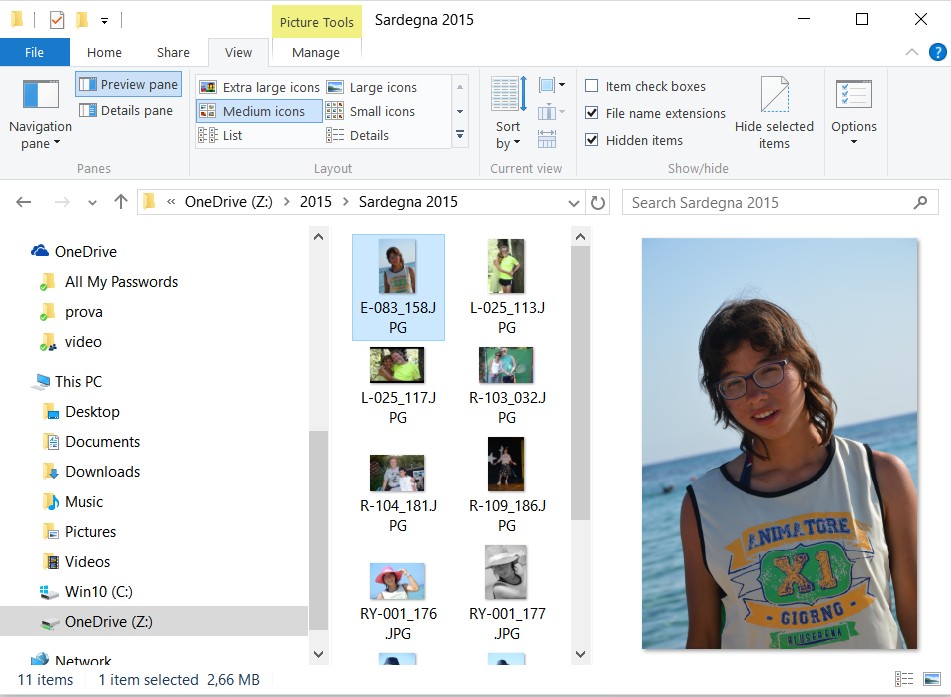This screenshot has width=951, height=697.
Task: Expand the layout gallery more arrow
Action: point(460,134)
